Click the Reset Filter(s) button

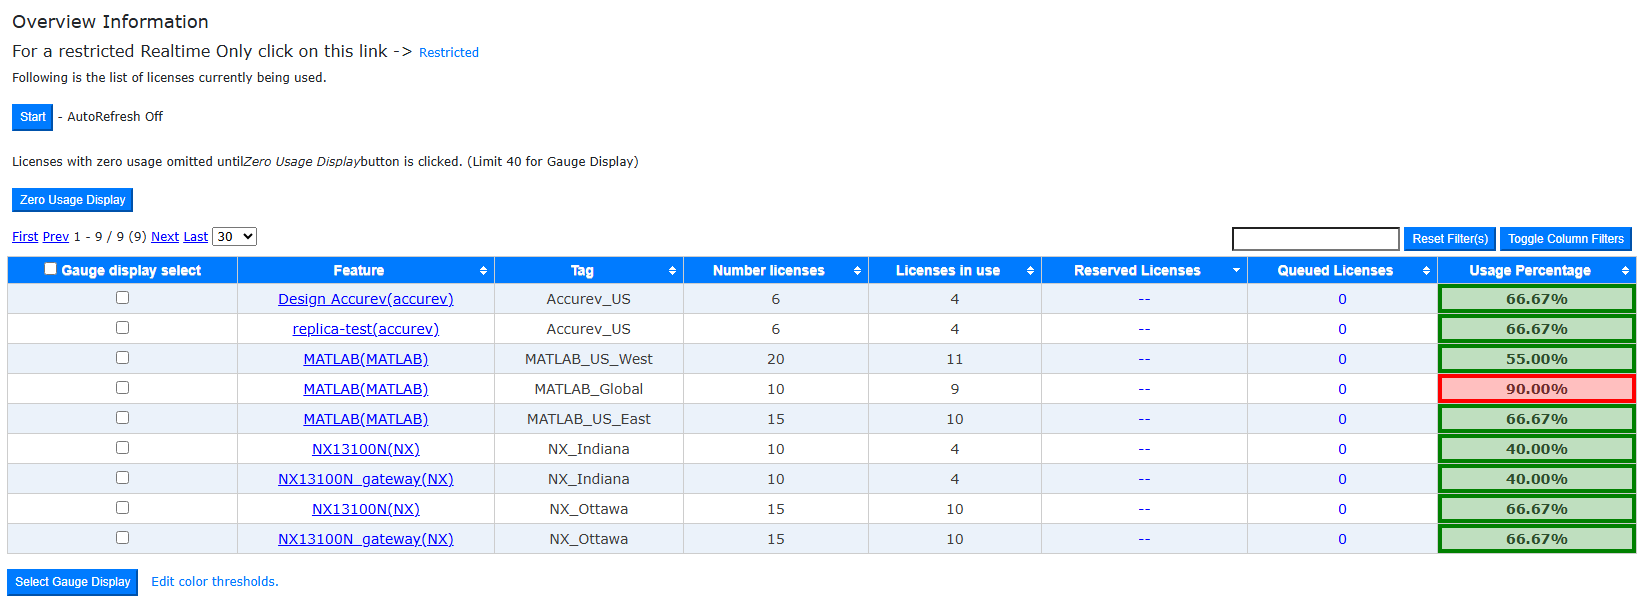[1450, 239]
